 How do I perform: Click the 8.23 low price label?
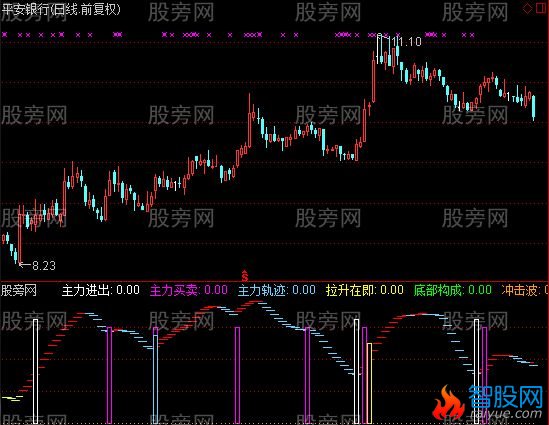point(44,266)
